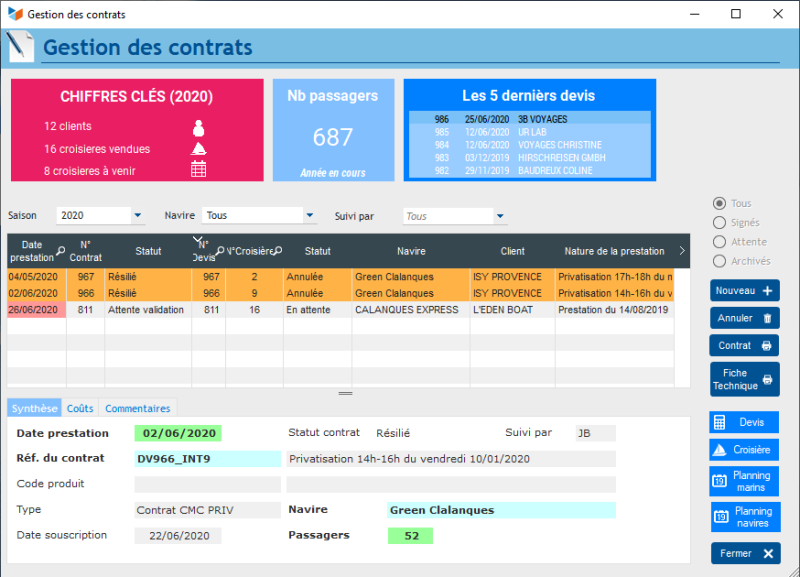Image resolution: width=800 pixels, height=577 pixels.
Task: Click the Annuler trash button
Action: coord(744,319)
